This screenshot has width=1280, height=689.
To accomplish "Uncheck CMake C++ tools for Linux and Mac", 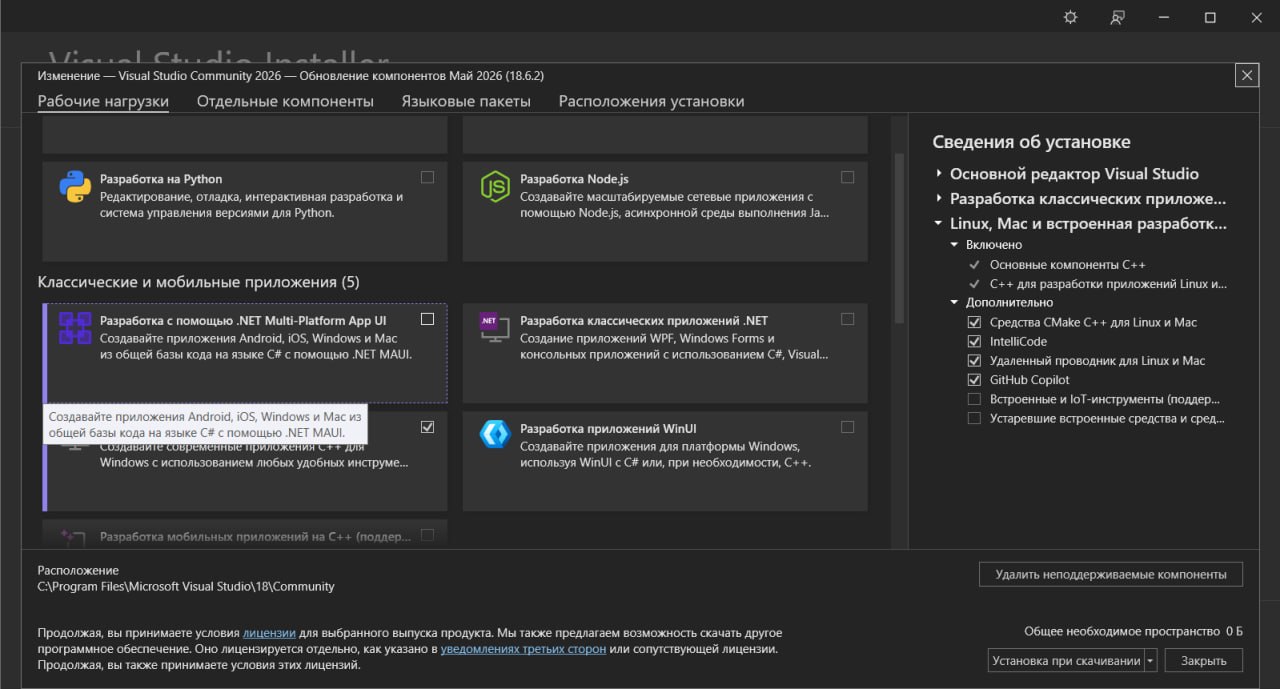I will [x=974, y=323].
